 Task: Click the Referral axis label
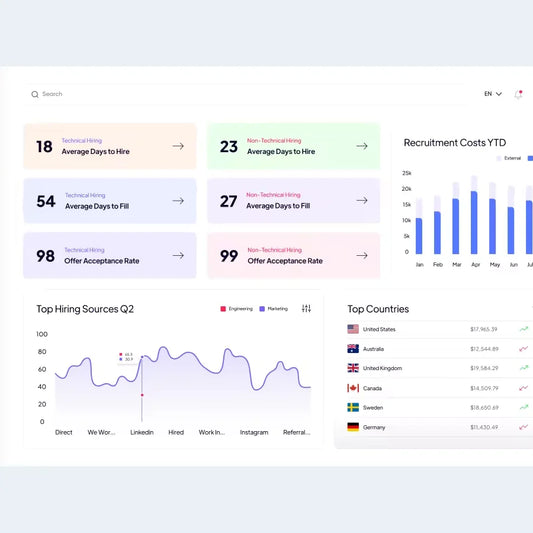point(296,432)
